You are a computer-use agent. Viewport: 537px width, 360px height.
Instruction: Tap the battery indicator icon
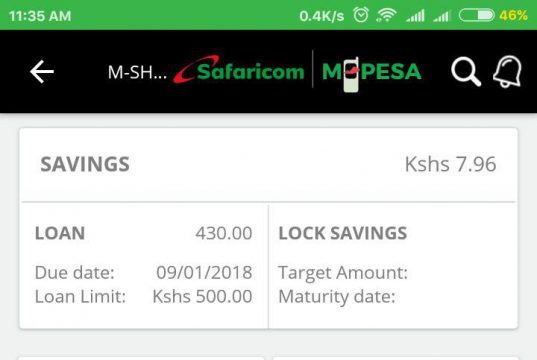[476, 15]
